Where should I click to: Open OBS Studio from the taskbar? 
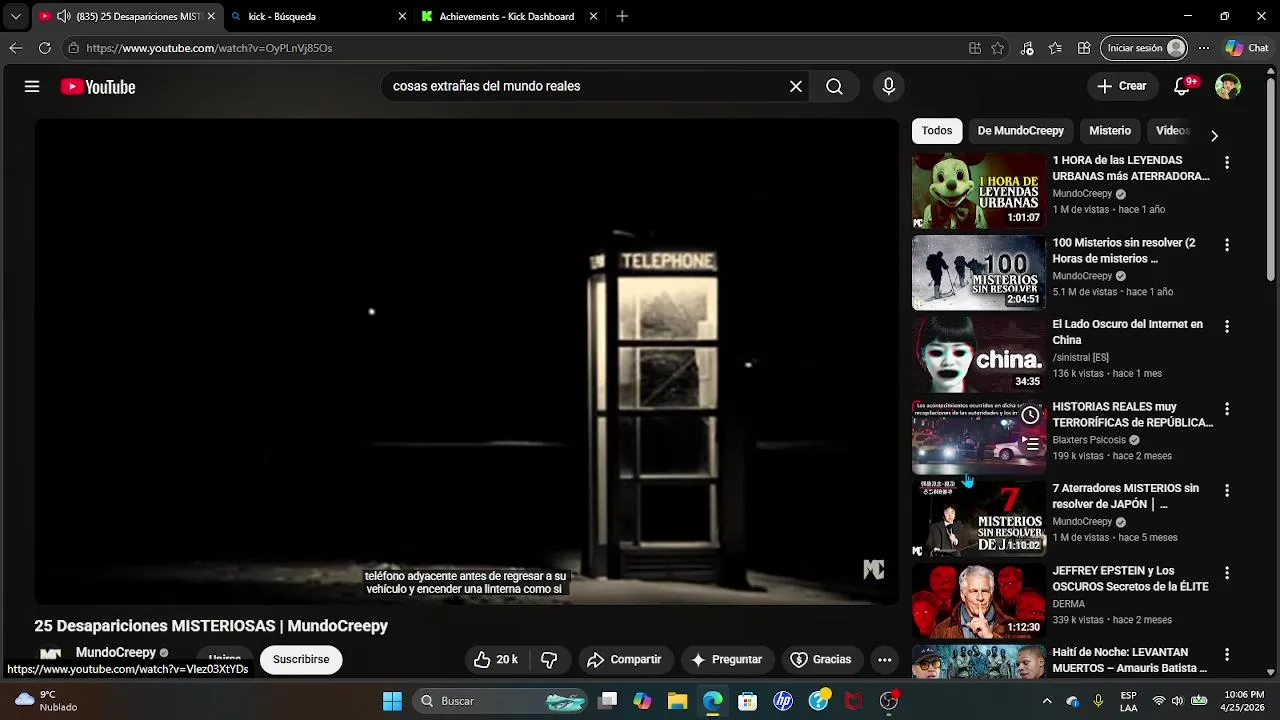(x=889, y=701)
